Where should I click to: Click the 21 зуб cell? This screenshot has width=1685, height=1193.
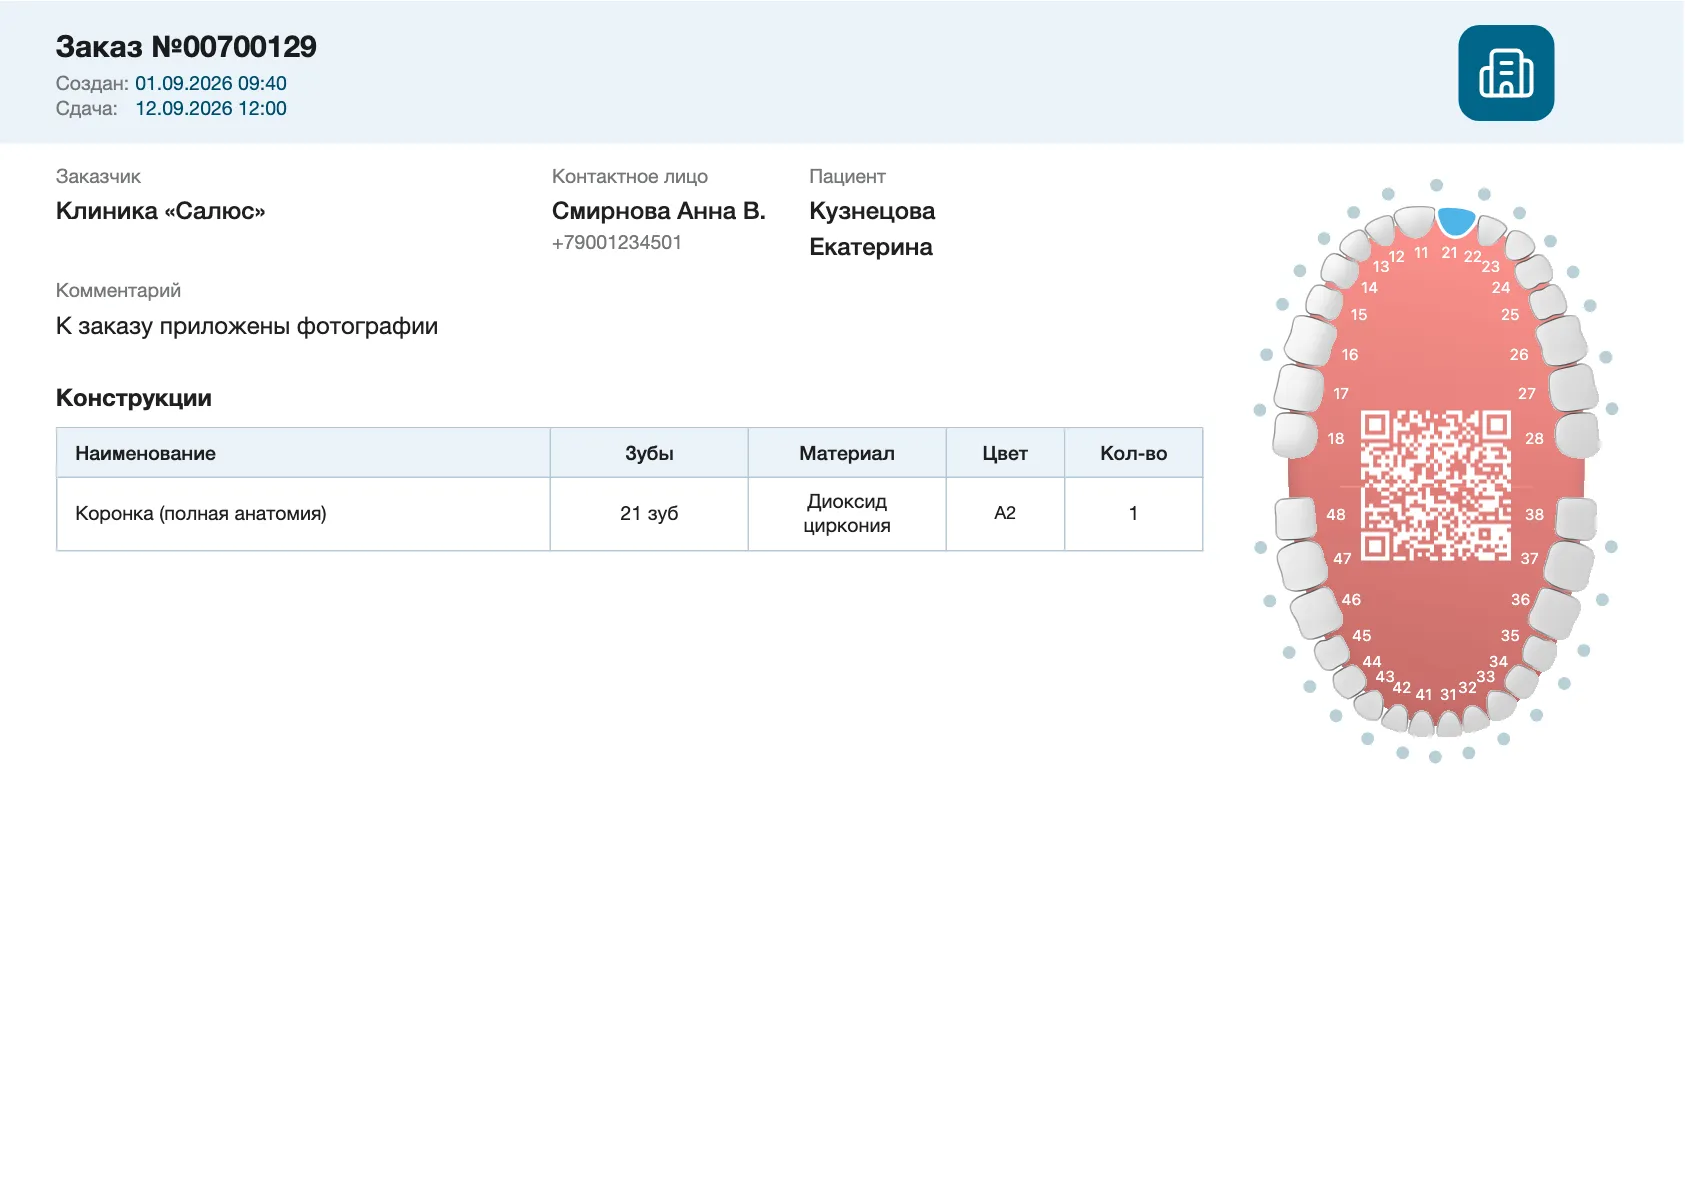649,514
